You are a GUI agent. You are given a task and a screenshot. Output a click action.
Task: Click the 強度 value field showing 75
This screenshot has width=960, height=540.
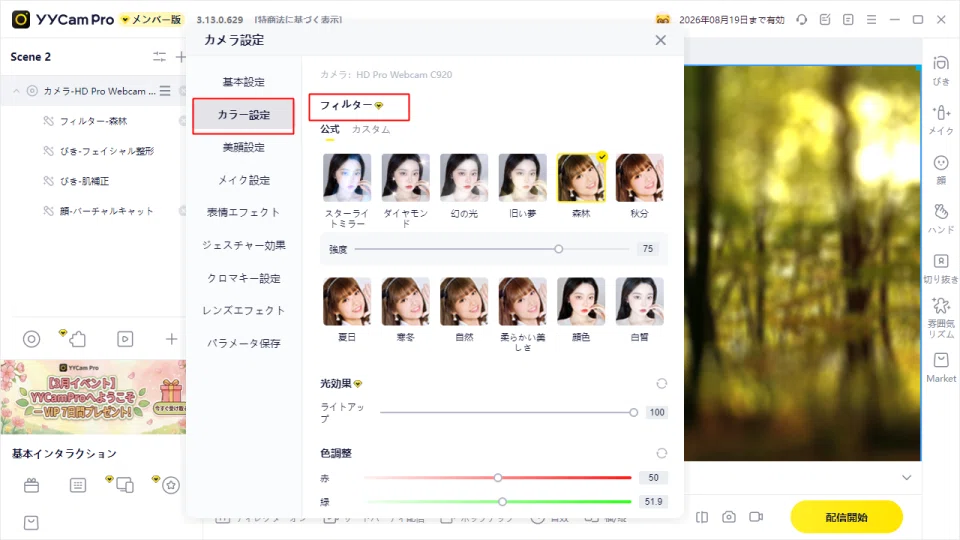tap(648, 249)
